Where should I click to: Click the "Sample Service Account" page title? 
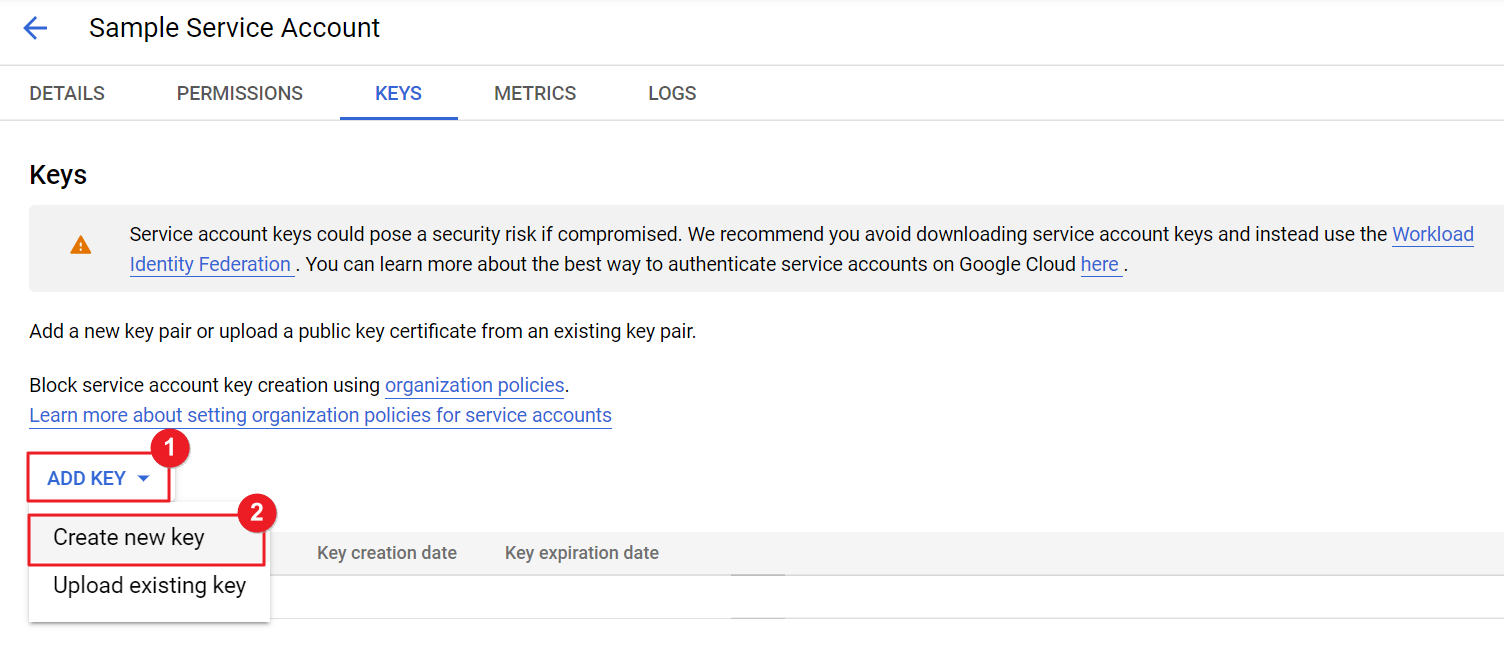point(234,28)
